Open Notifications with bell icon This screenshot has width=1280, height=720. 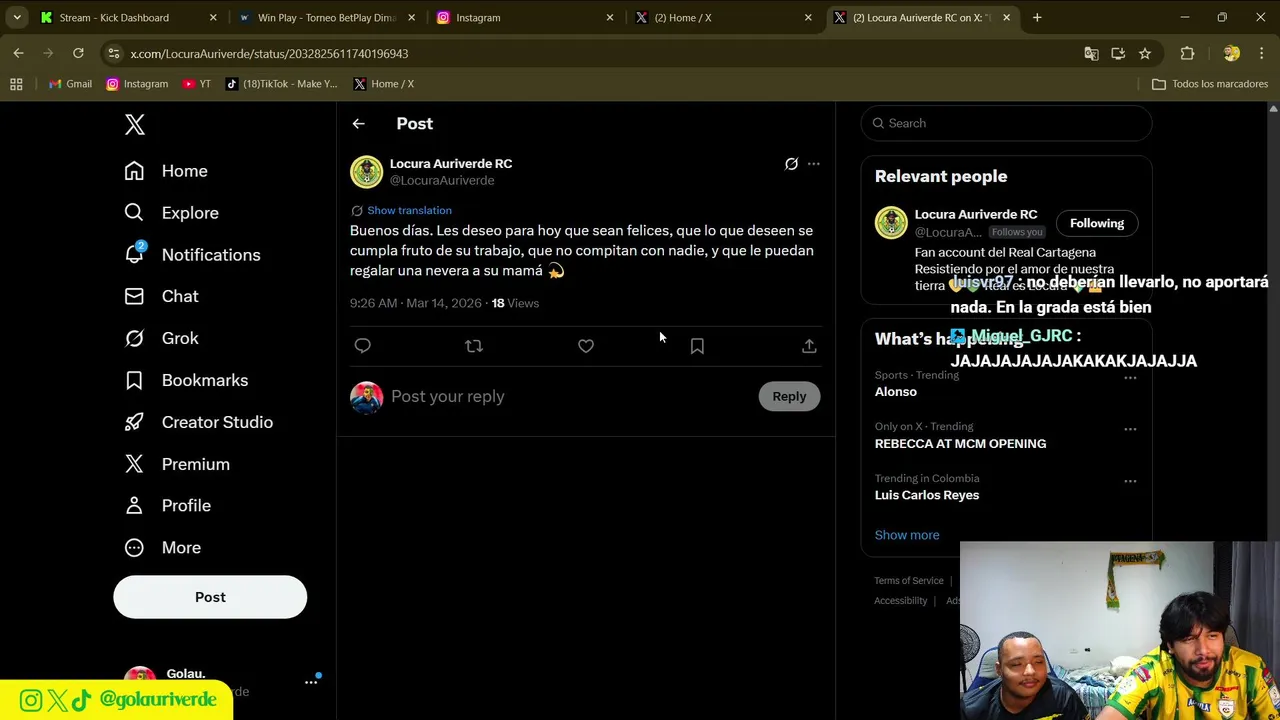pyautogui.click(x=192, y=255)
